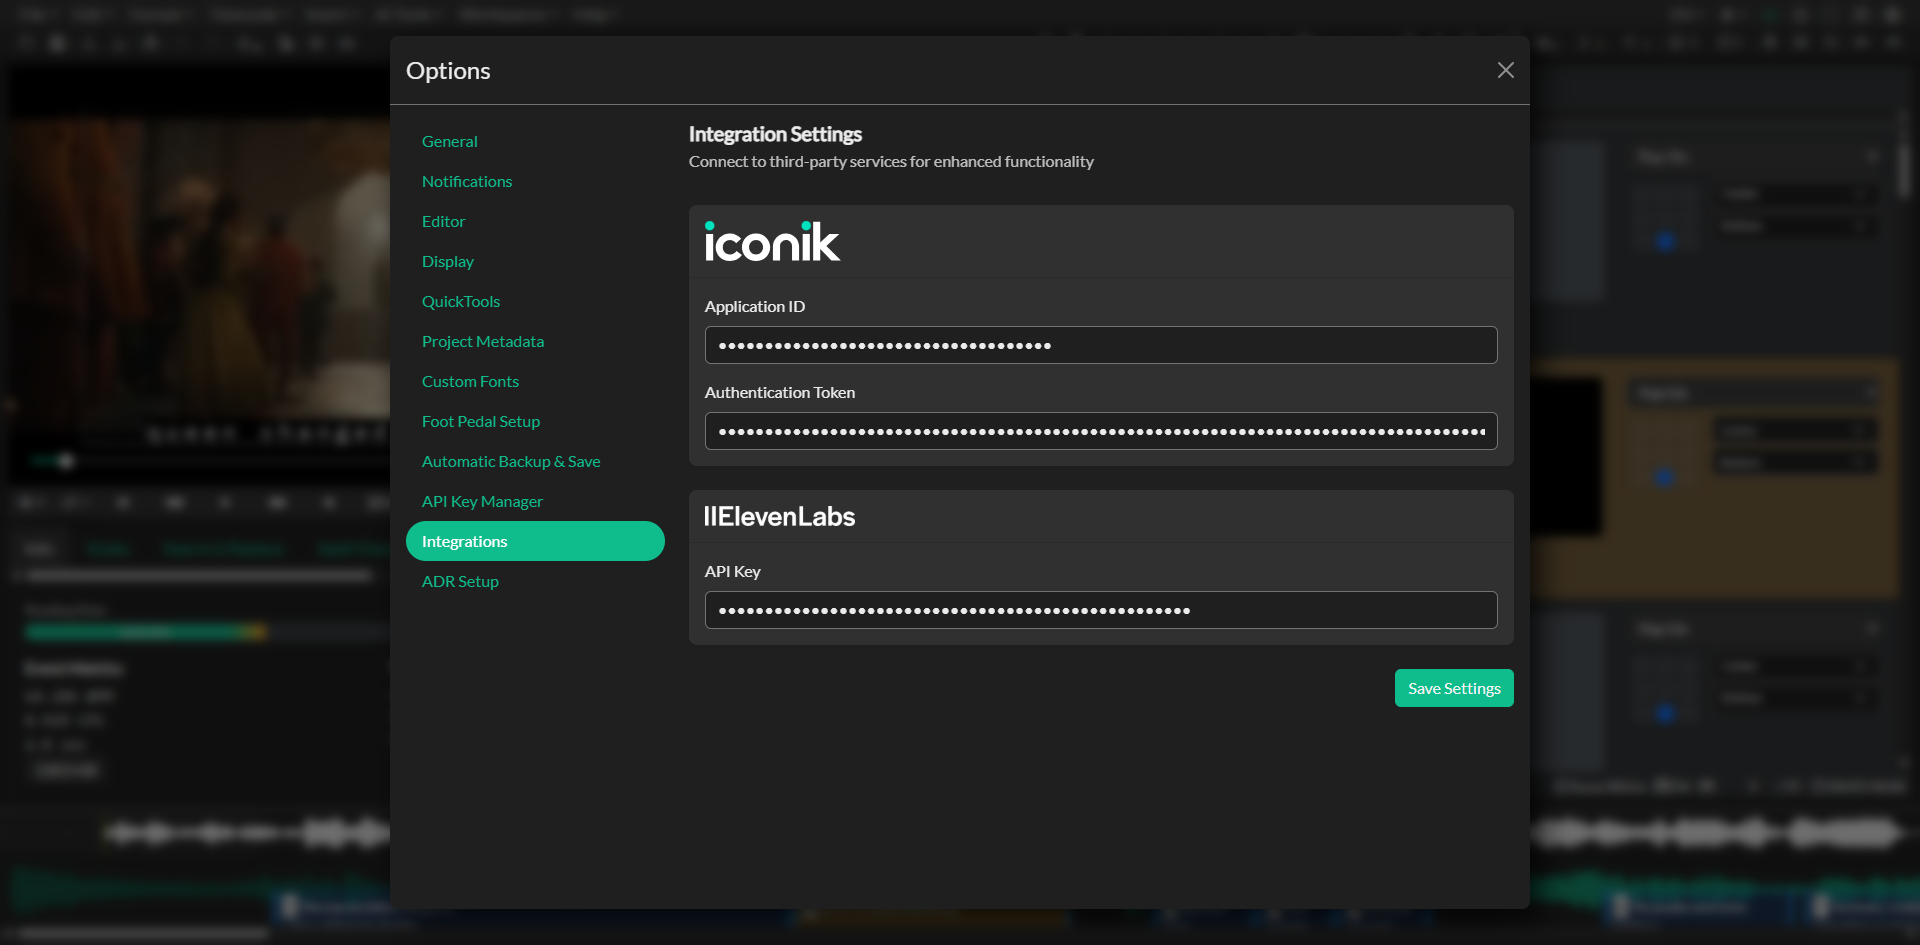Click the Application ID label
This screenshot has width=1920, height=945.
[x=755, y=306]
